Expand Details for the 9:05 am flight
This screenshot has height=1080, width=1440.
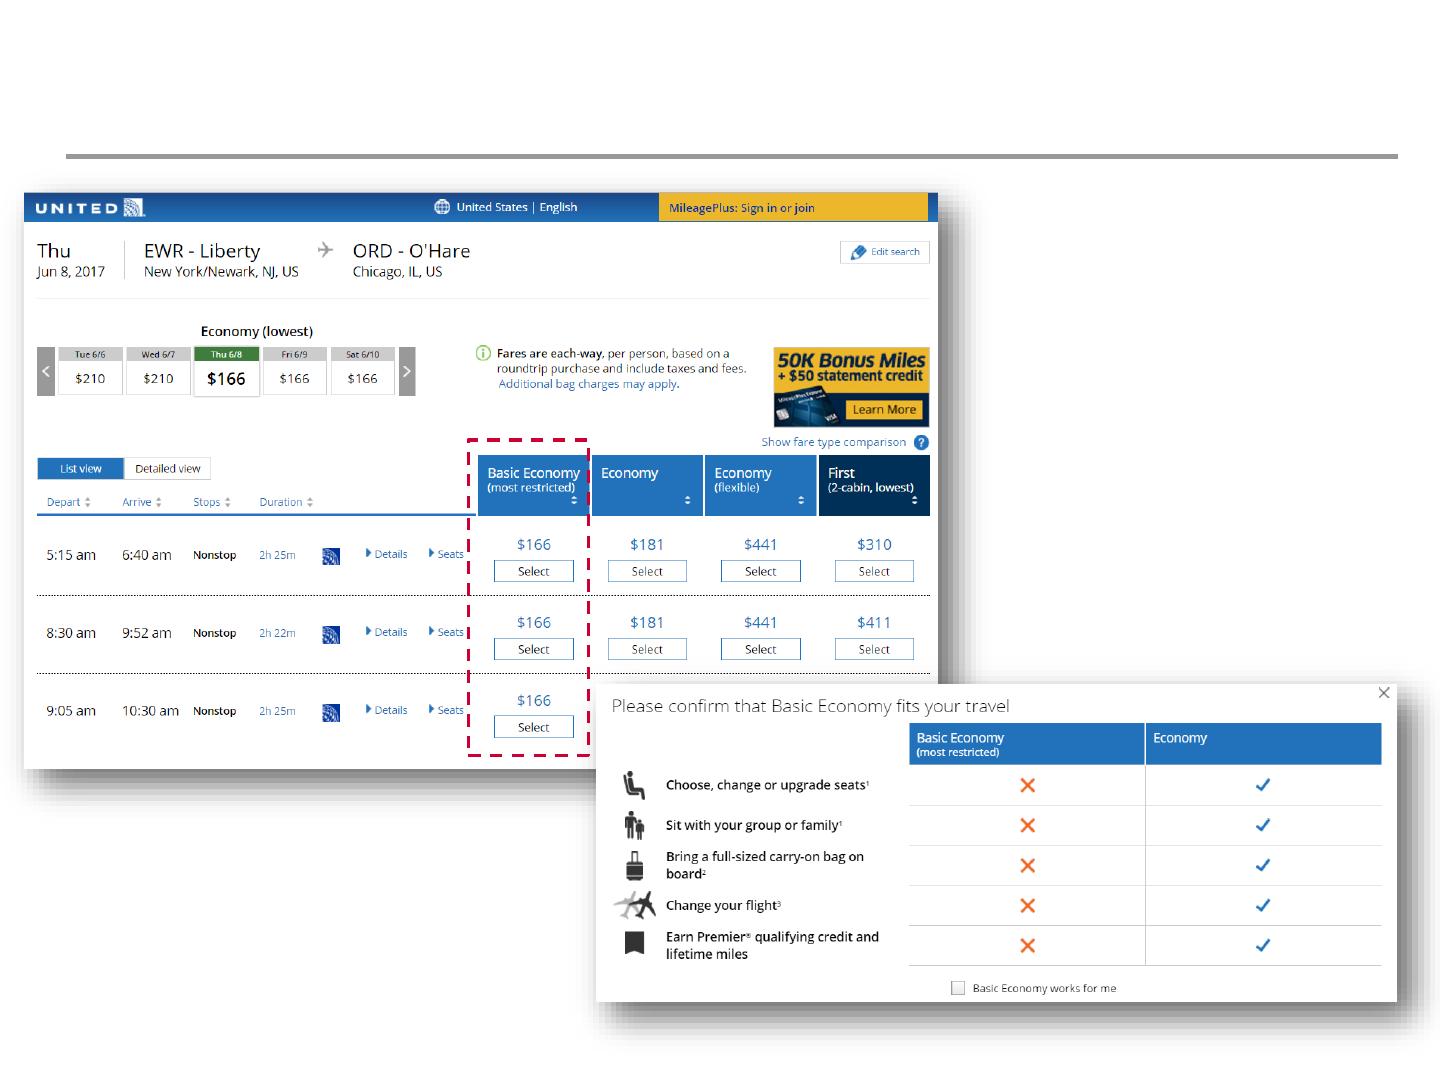(386, 710)
